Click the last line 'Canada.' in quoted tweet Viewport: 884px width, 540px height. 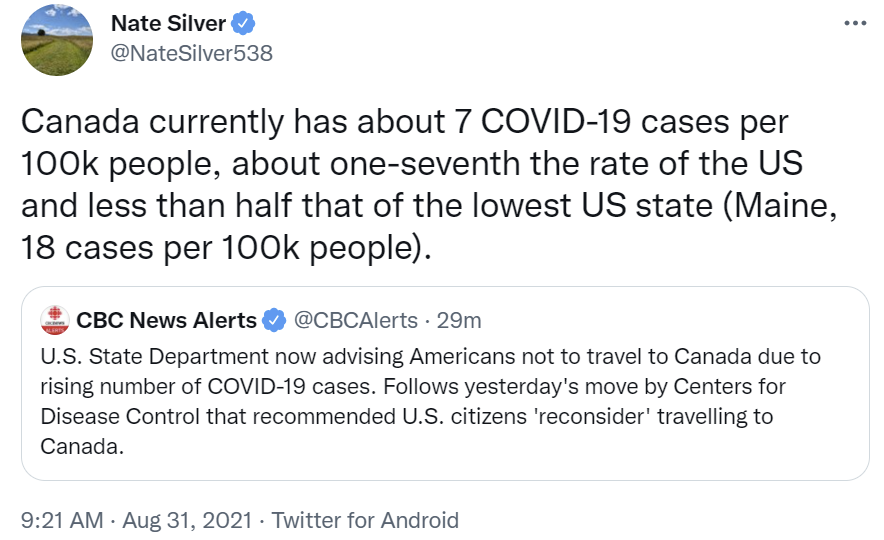click(x=82, y=446)
